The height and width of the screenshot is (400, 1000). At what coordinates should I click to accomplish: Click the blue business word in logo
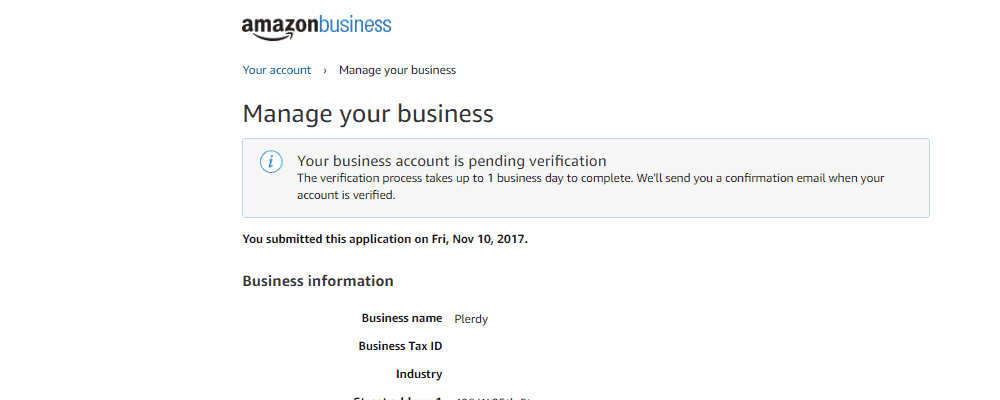coord(355,26)
